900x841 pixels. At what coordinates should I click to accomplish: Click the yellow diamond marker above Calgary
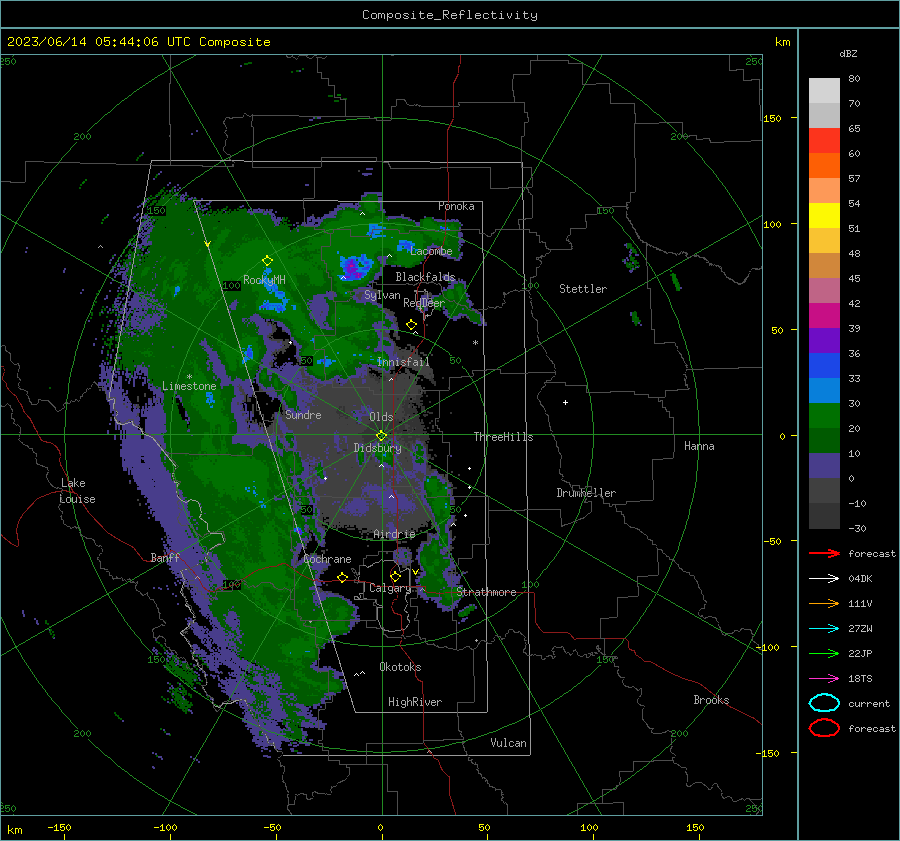pyautogui.click(x=395, y=576)
